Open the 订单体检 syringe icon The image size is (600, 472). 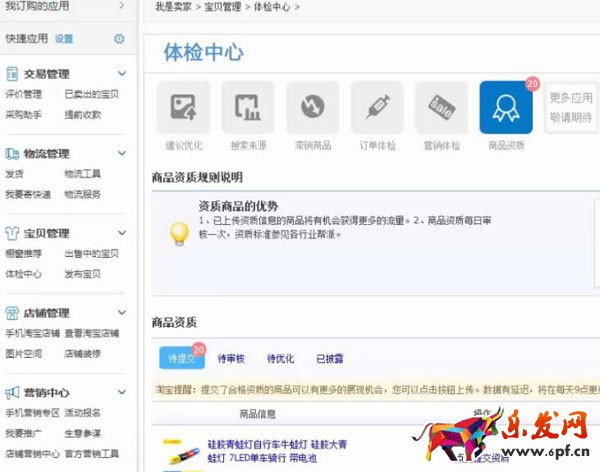[376, 108]
